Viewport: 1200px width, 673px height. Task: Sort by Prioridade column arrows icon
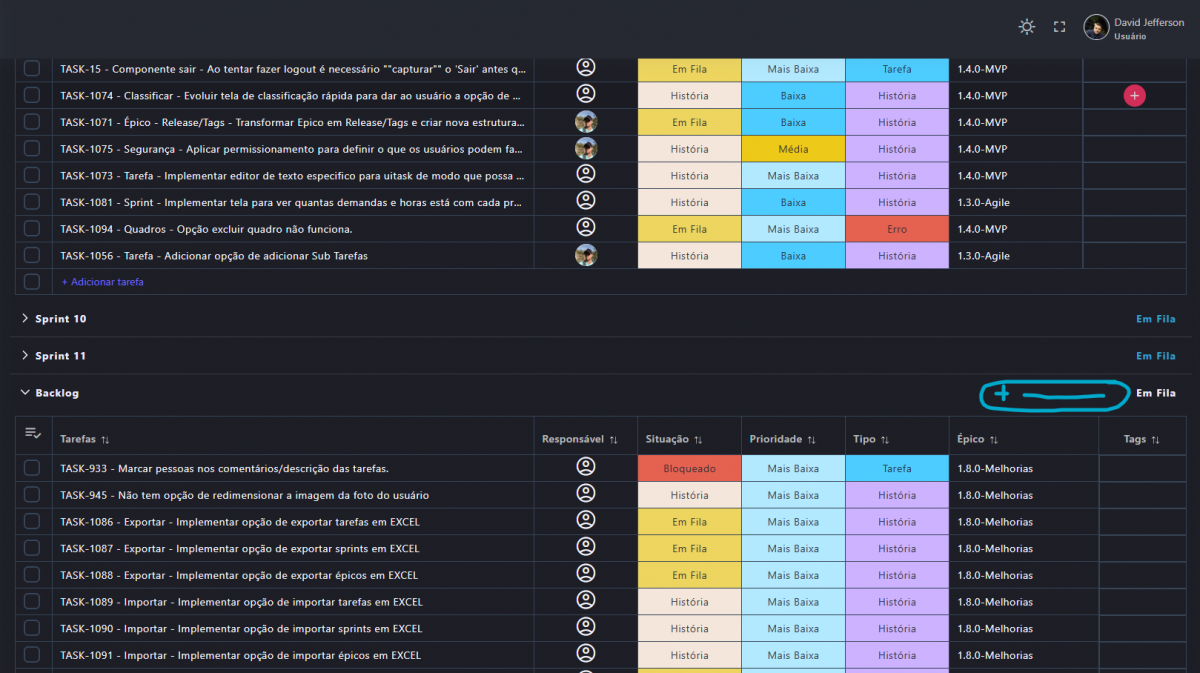pyautogui.click(x=811, y=440)
